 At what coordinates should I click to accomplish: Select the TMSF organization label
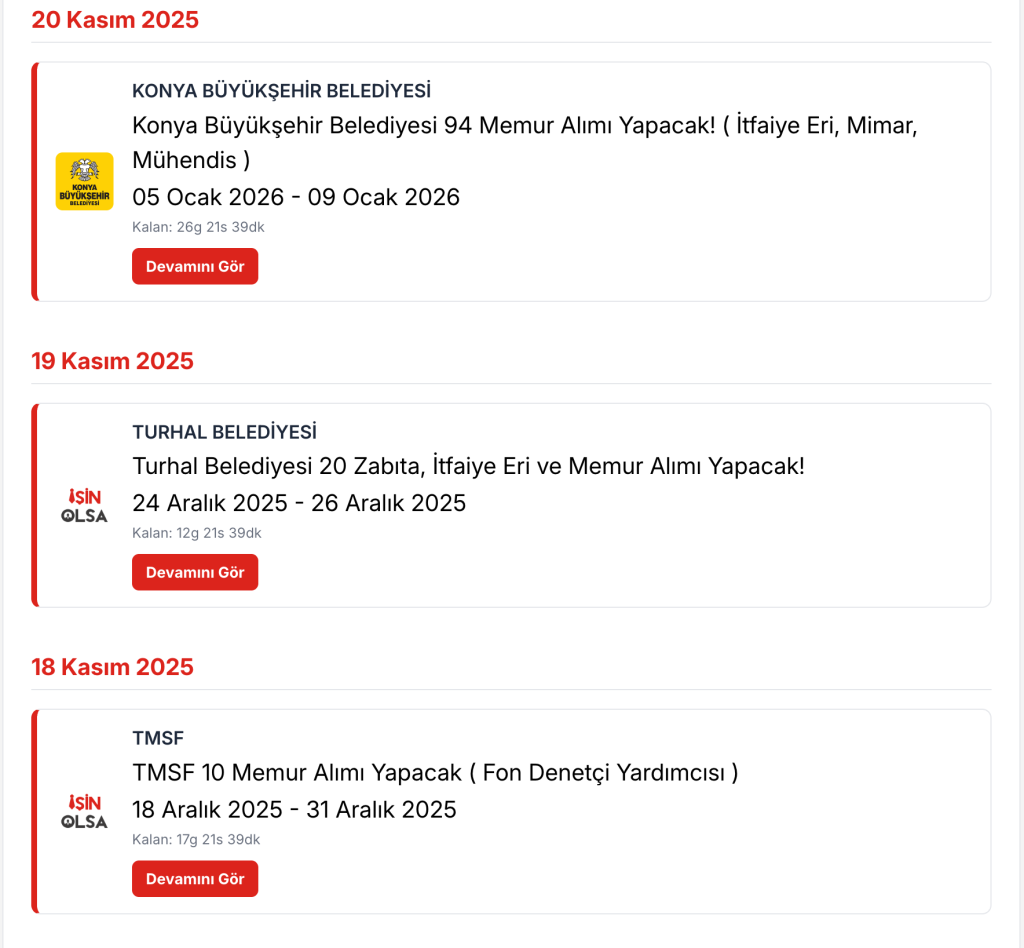pos(158,738)
